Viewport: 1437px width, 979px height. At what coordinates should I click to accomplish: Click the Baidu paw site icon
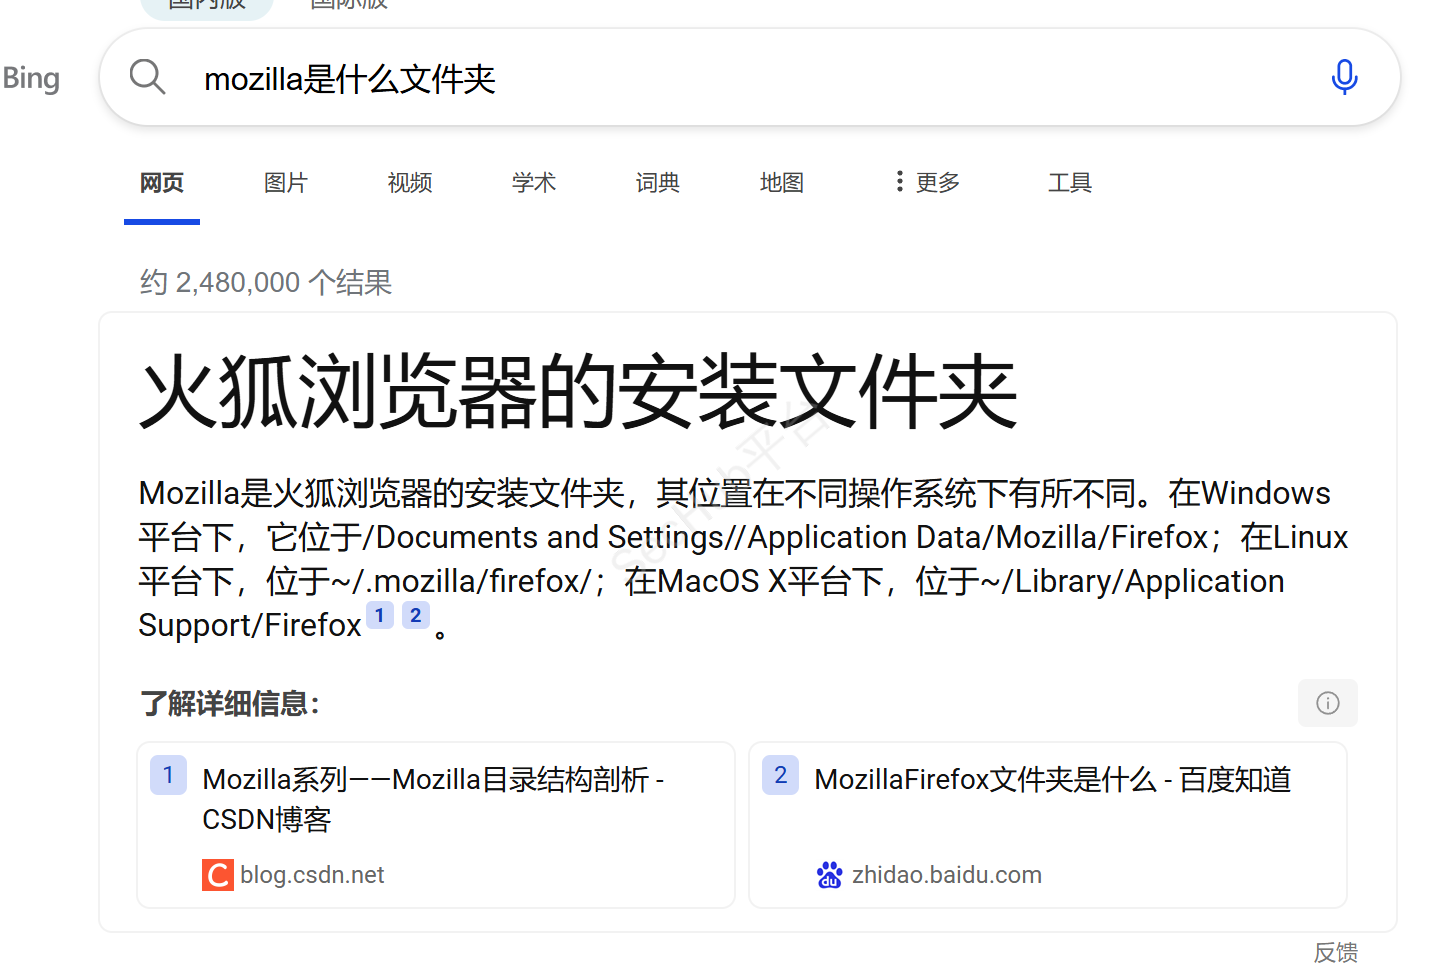(829, 875)
